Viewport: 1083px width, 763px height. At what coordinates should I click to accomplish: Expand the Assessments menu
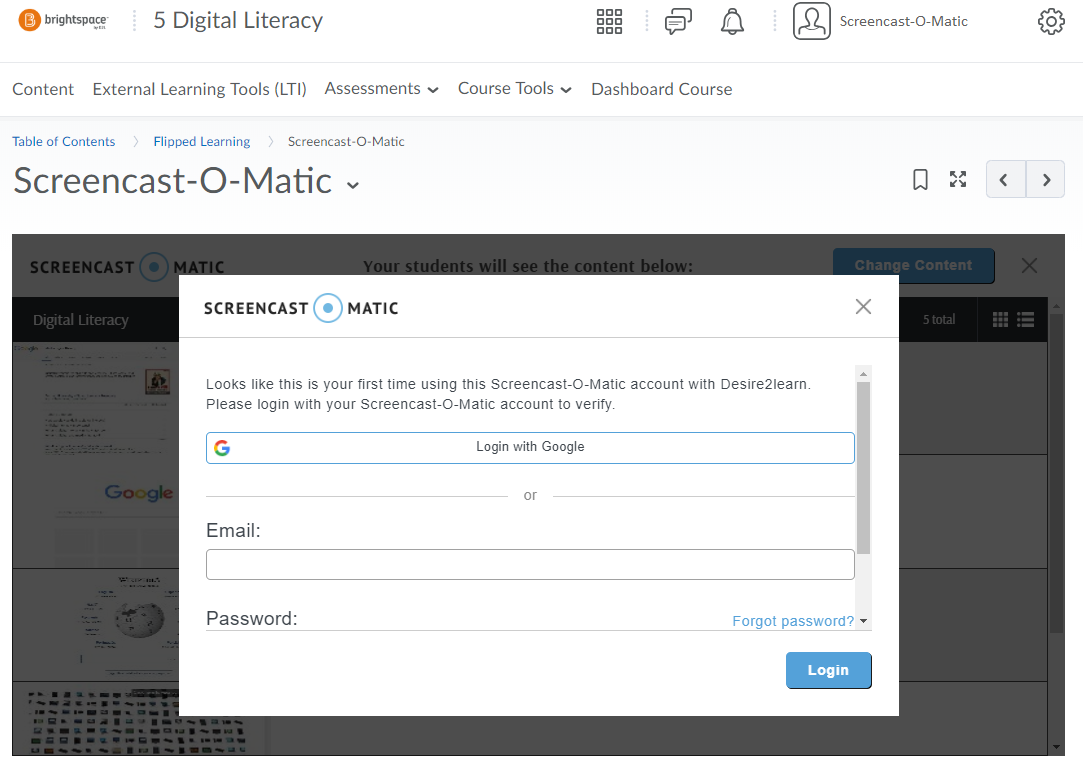coord(381,89)
